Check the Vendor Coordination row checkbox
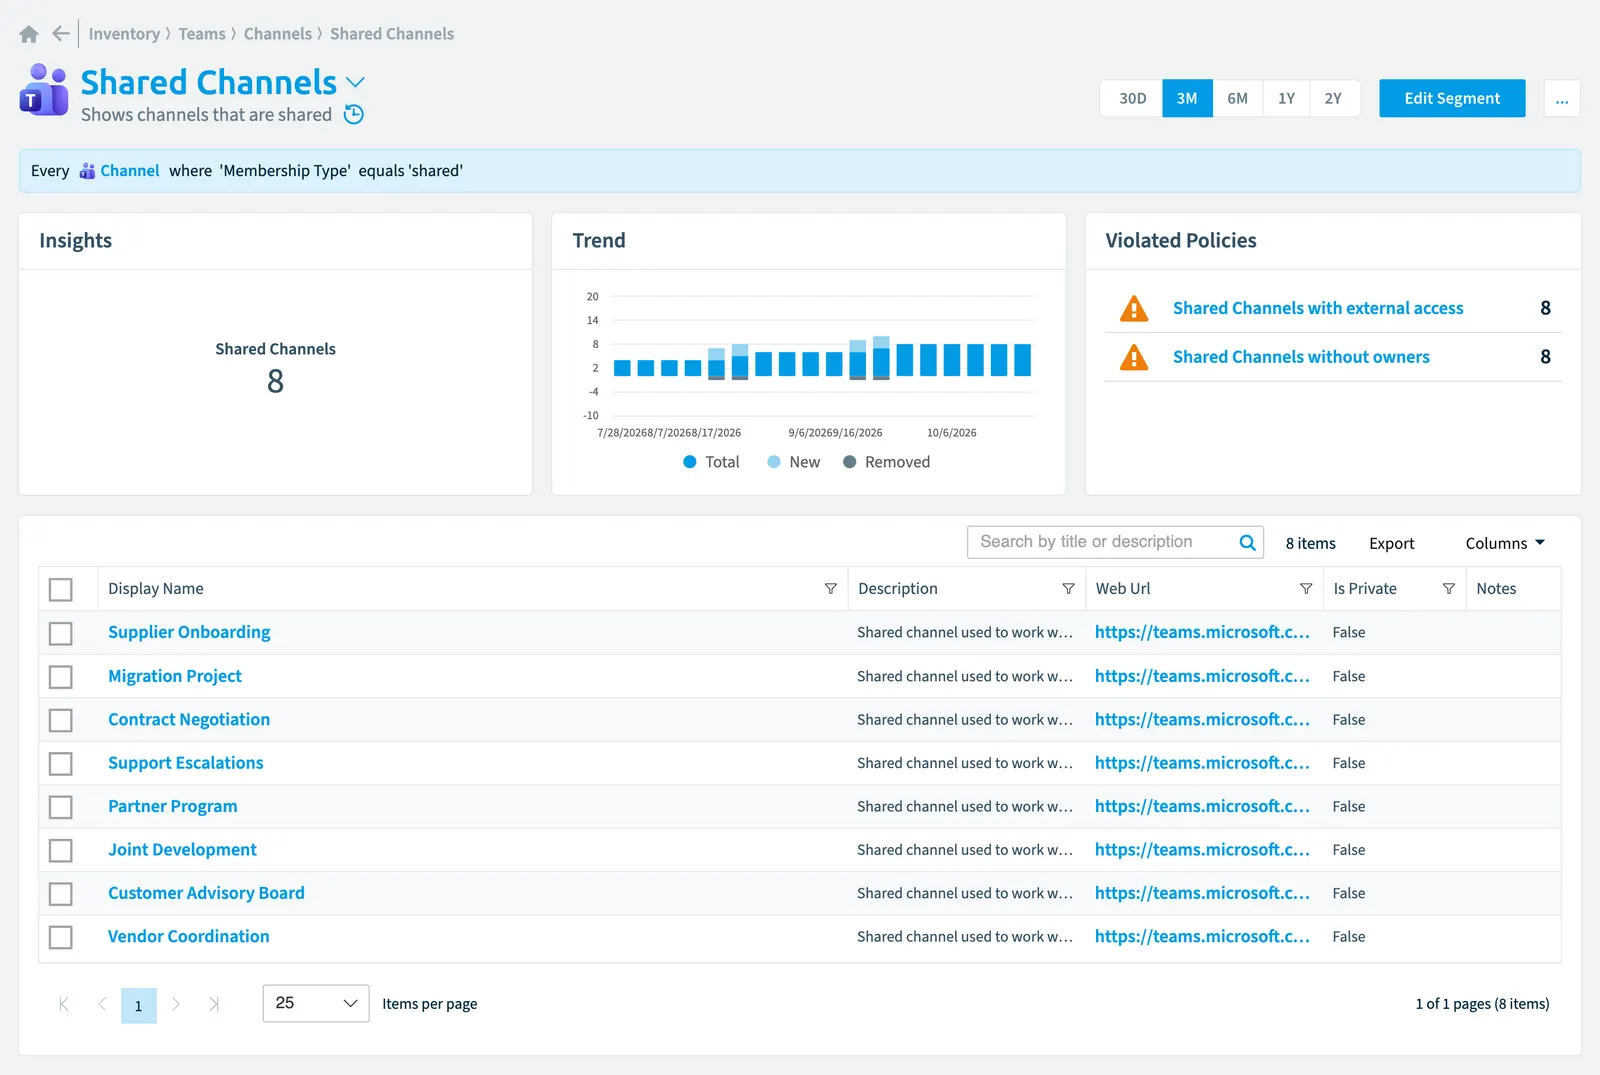The width and height of the screenshot is (1600, 1075). pos(61,937)
